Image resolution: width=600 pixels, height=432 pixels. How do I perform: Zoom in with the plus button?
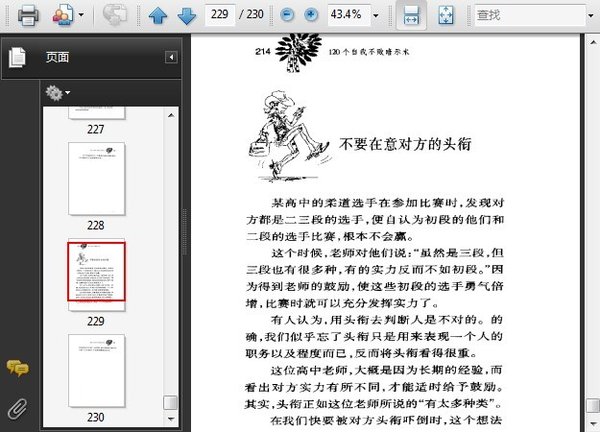pyautogui.click(x=311, y=15)
